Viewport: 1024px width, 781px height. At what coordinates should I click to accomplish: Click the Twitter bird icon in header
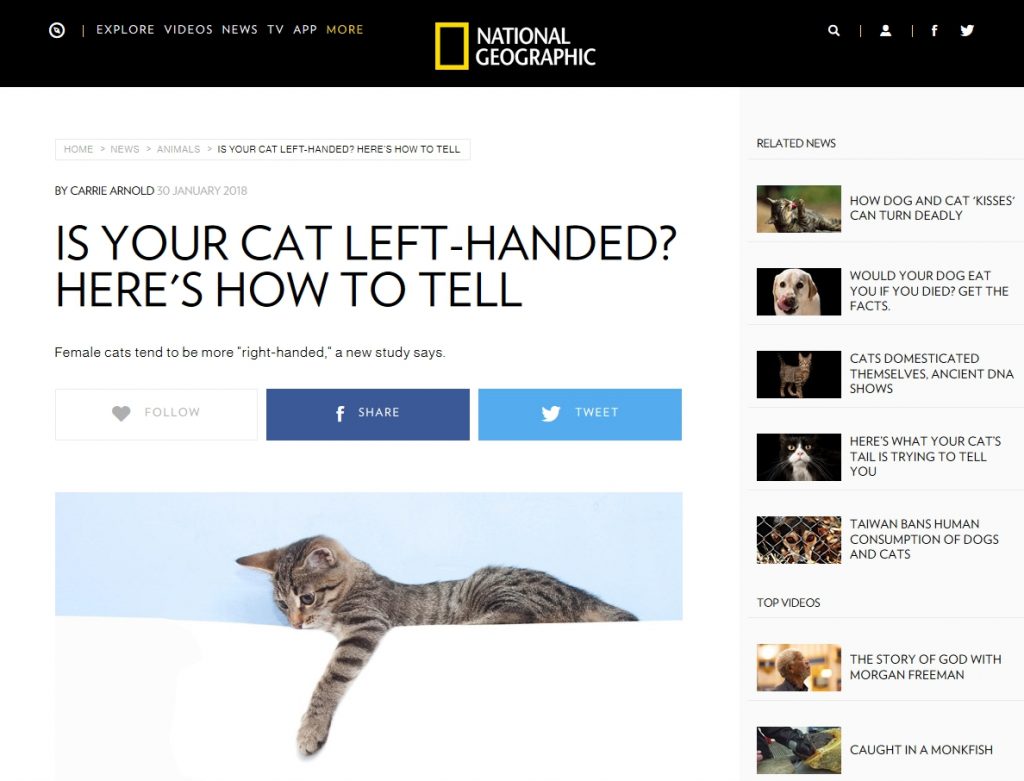967,30
